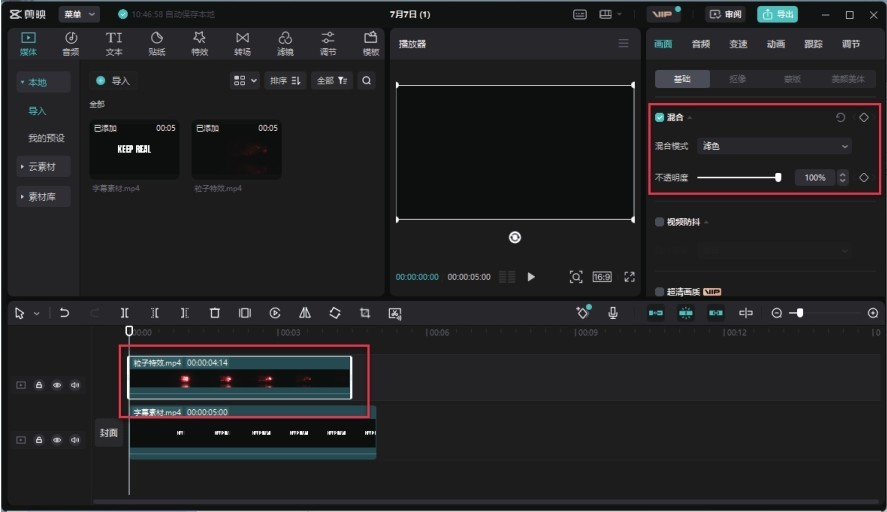The image size is (887, 512).
Task: Open the 贴纸 stickers tab
Action: [x=157, y=44]
